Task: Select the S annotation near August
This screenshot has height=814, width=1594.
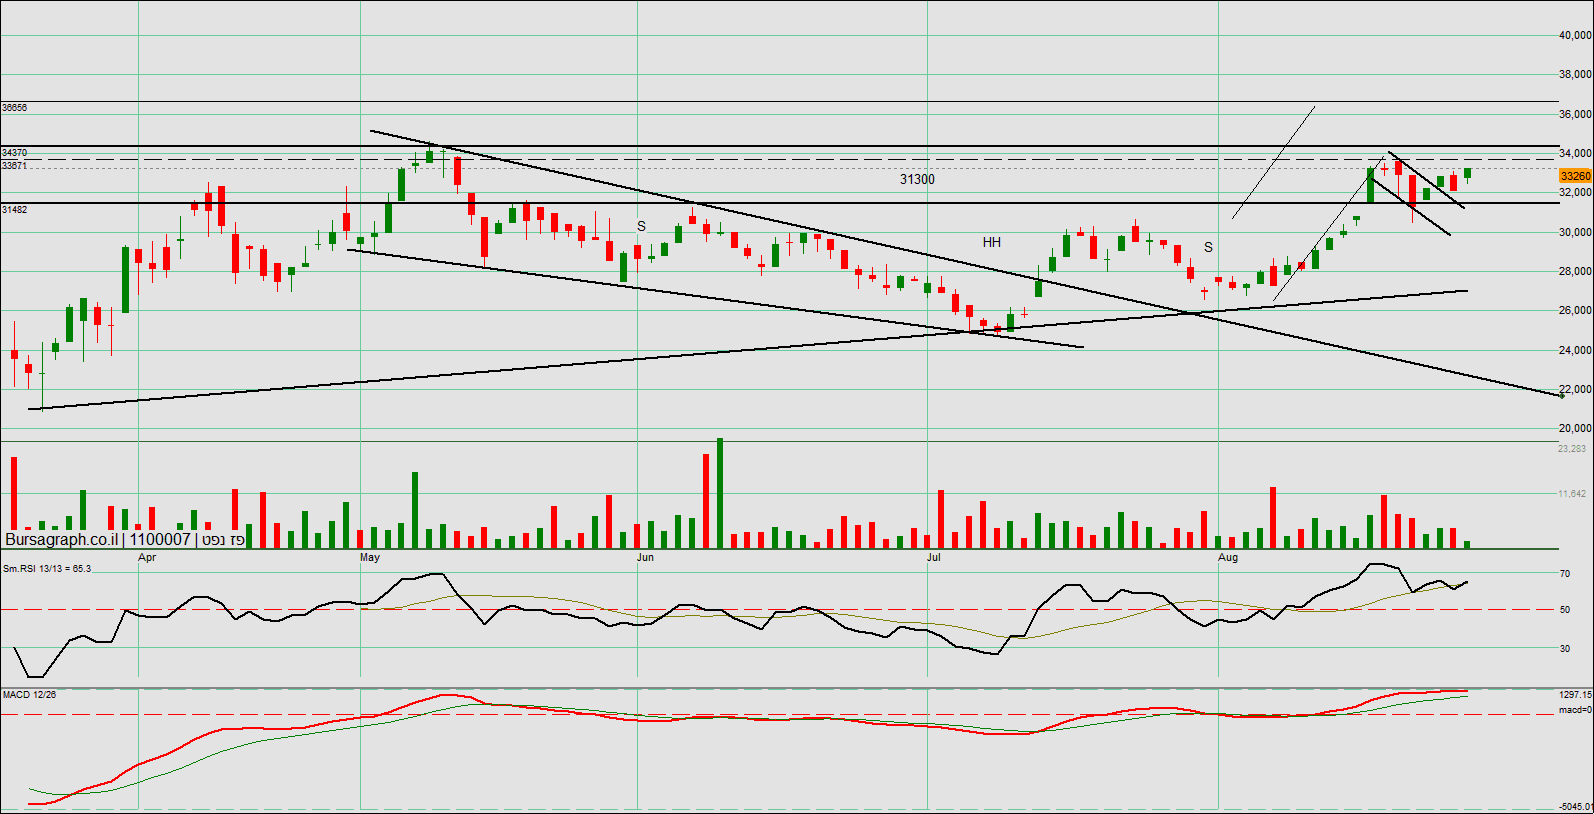Action: pos(1208,247)
